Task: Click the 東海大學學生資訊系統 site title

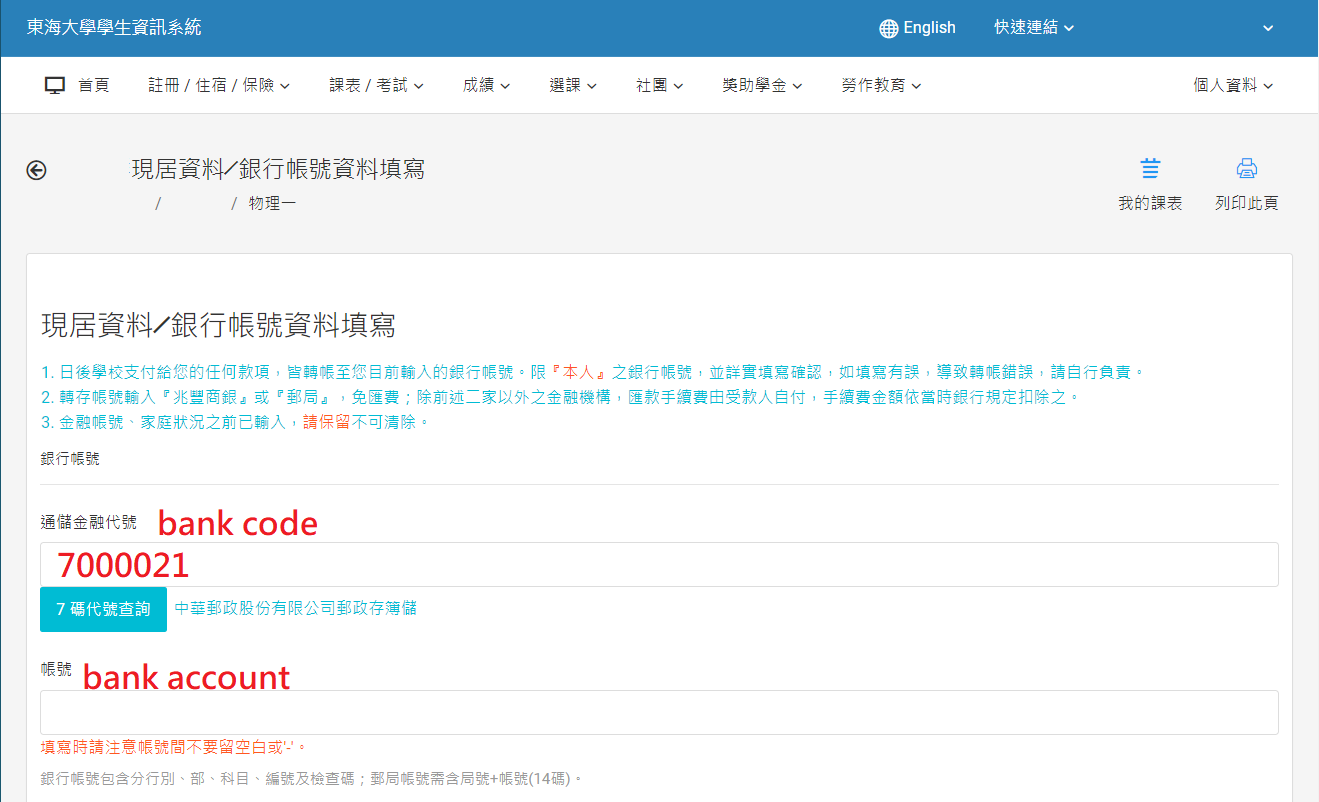Action: click(114, 28)
